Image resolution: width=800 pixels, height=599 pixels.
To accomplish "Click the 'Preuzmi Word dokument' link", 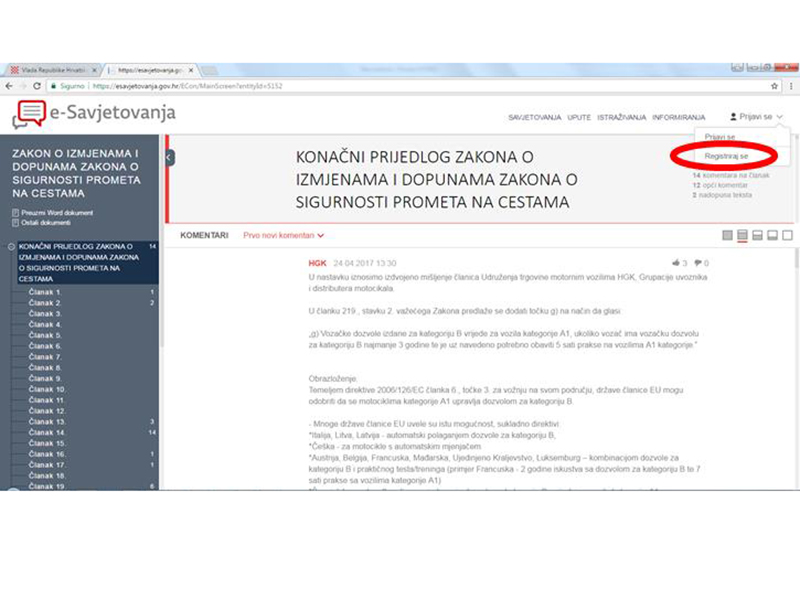I will pyautogui.click(x=55, y=212).
